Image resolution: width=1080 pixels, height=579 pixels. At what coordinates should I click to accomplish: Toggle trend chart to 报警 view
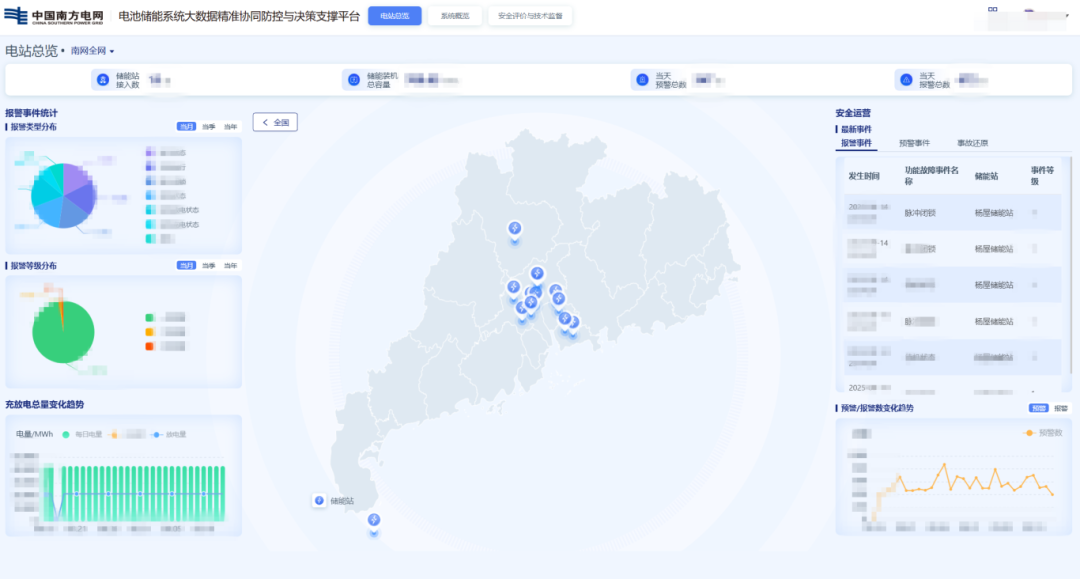(1060, 408)
